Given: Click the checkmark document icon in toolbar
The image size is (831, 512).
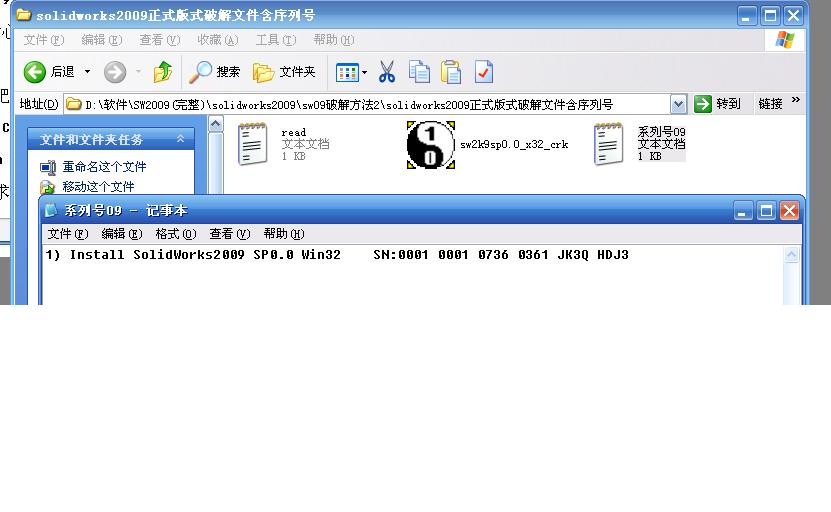Looking at the screenshot, I should tap(484, 72).
